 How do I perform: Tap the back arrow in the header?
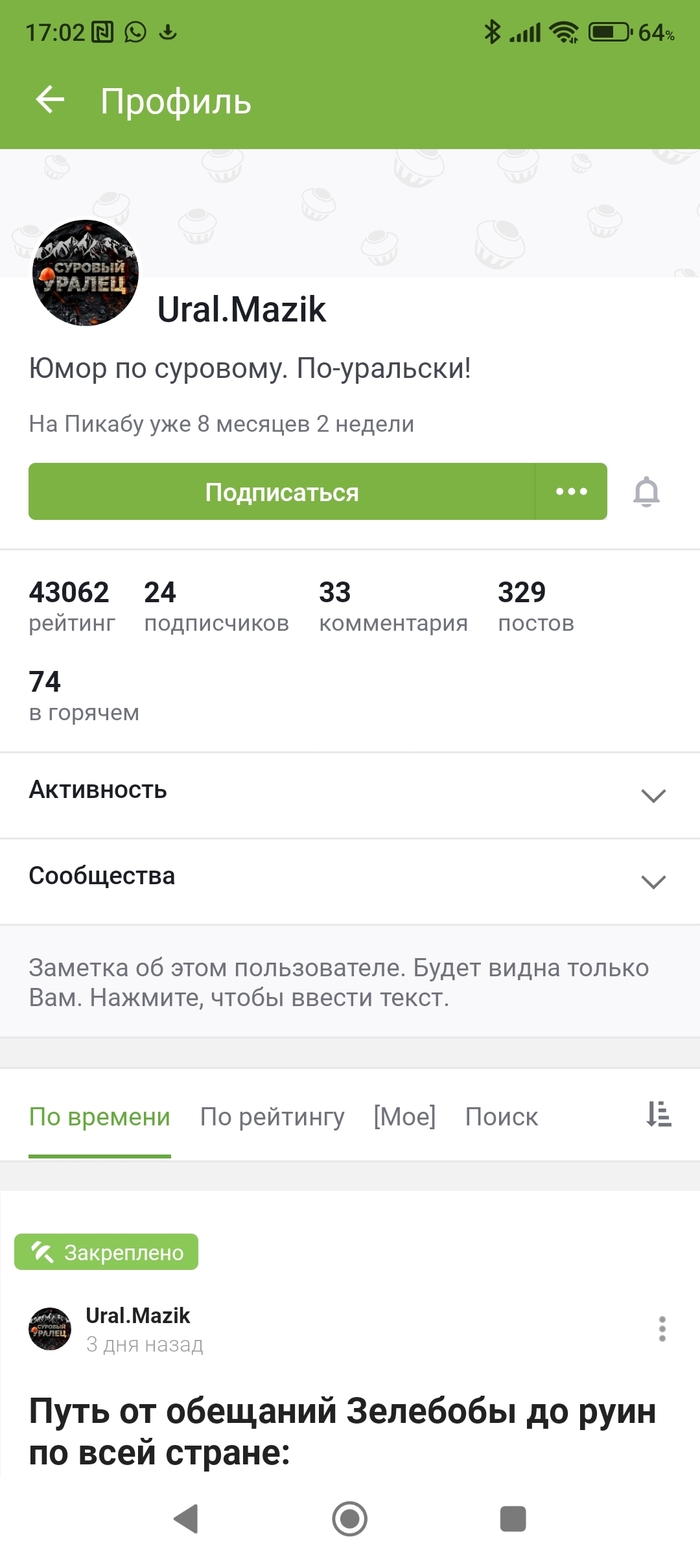coord(49,100)
